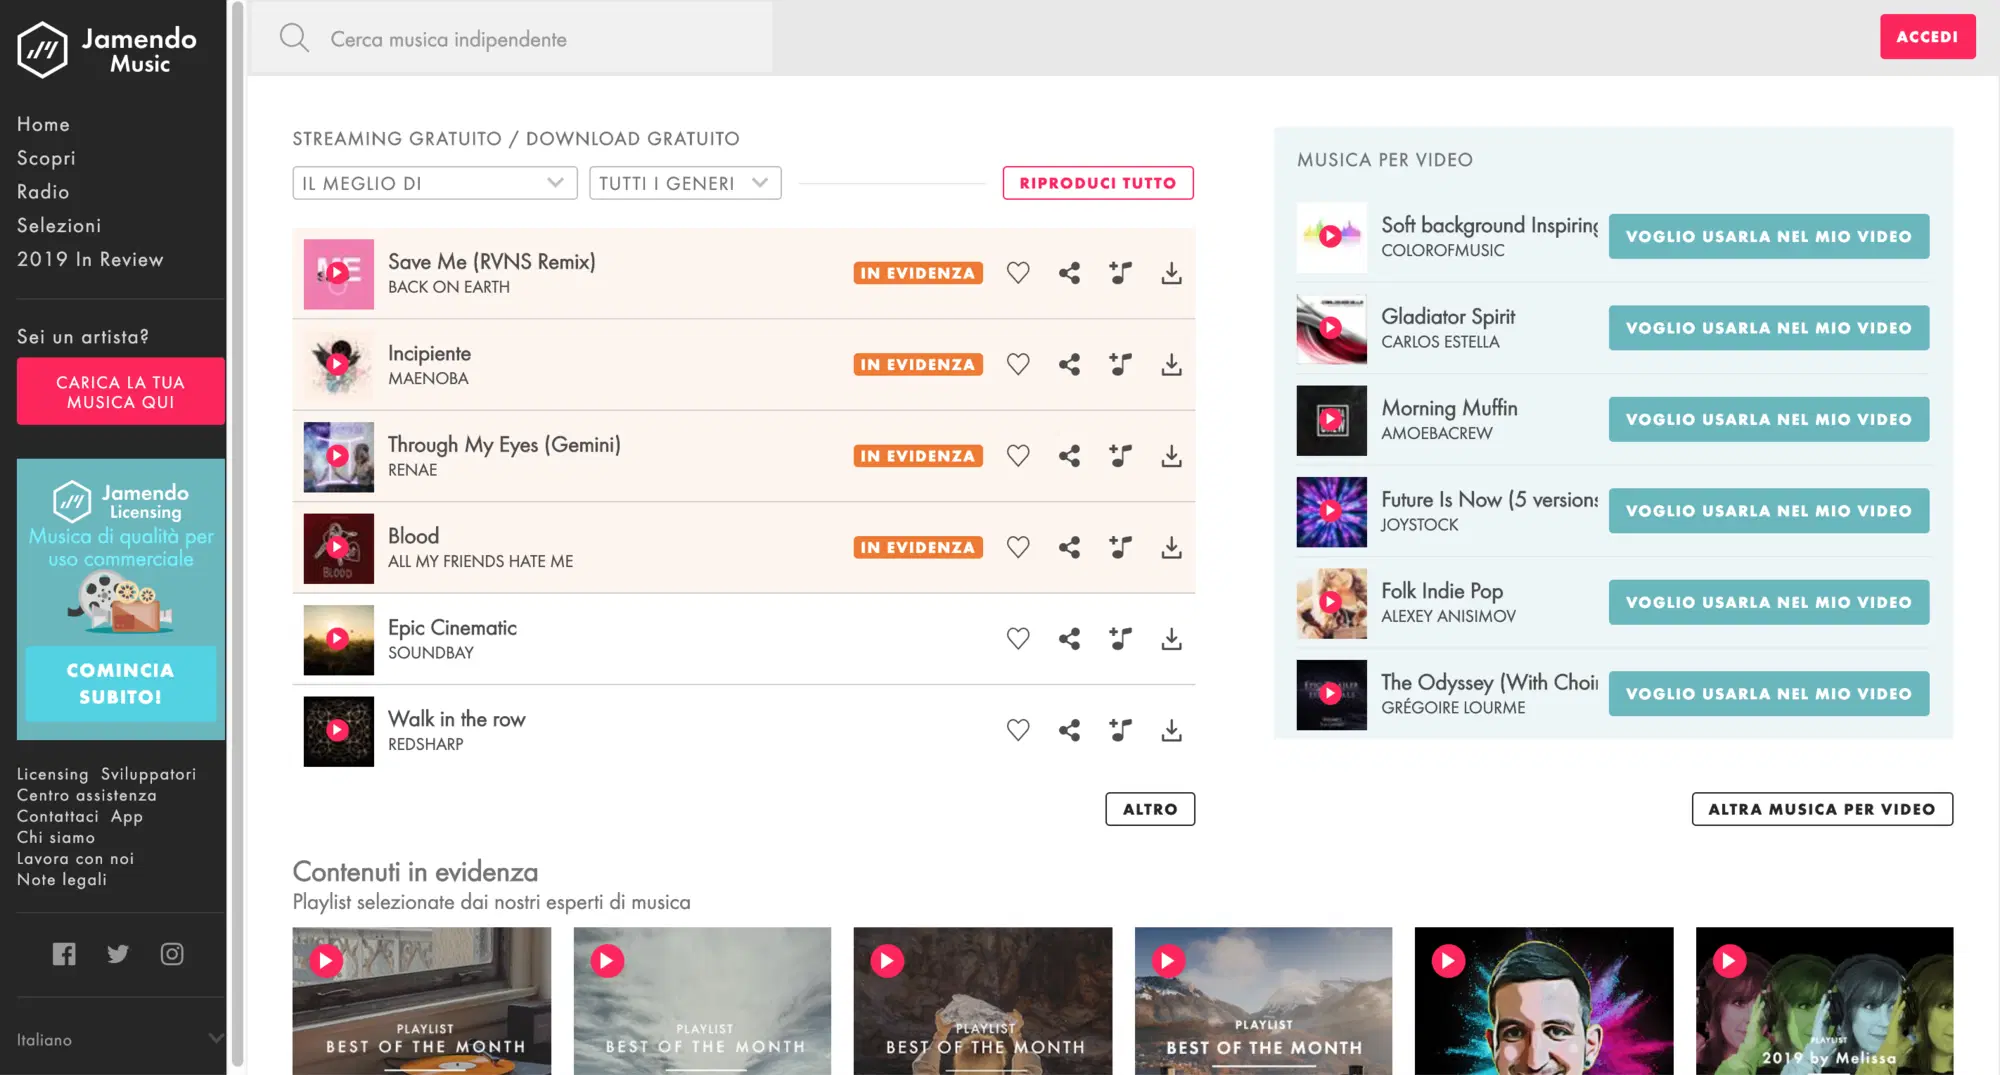Go to Scopri in the sidebar

tap(46, 158)
